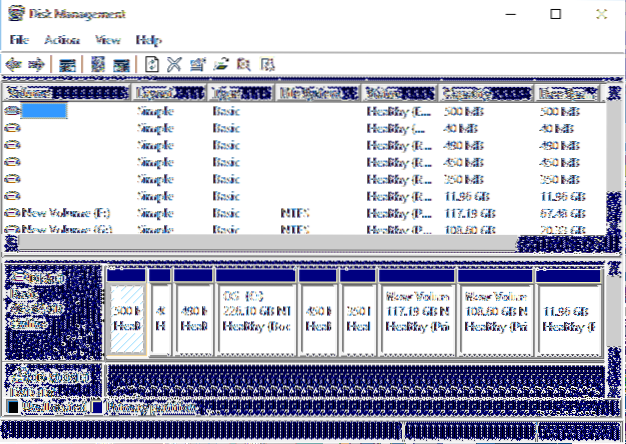Click the Back arrow in the toolbar
The width and height of the screenshot is (626, 444).
click(x=14, y=64)
